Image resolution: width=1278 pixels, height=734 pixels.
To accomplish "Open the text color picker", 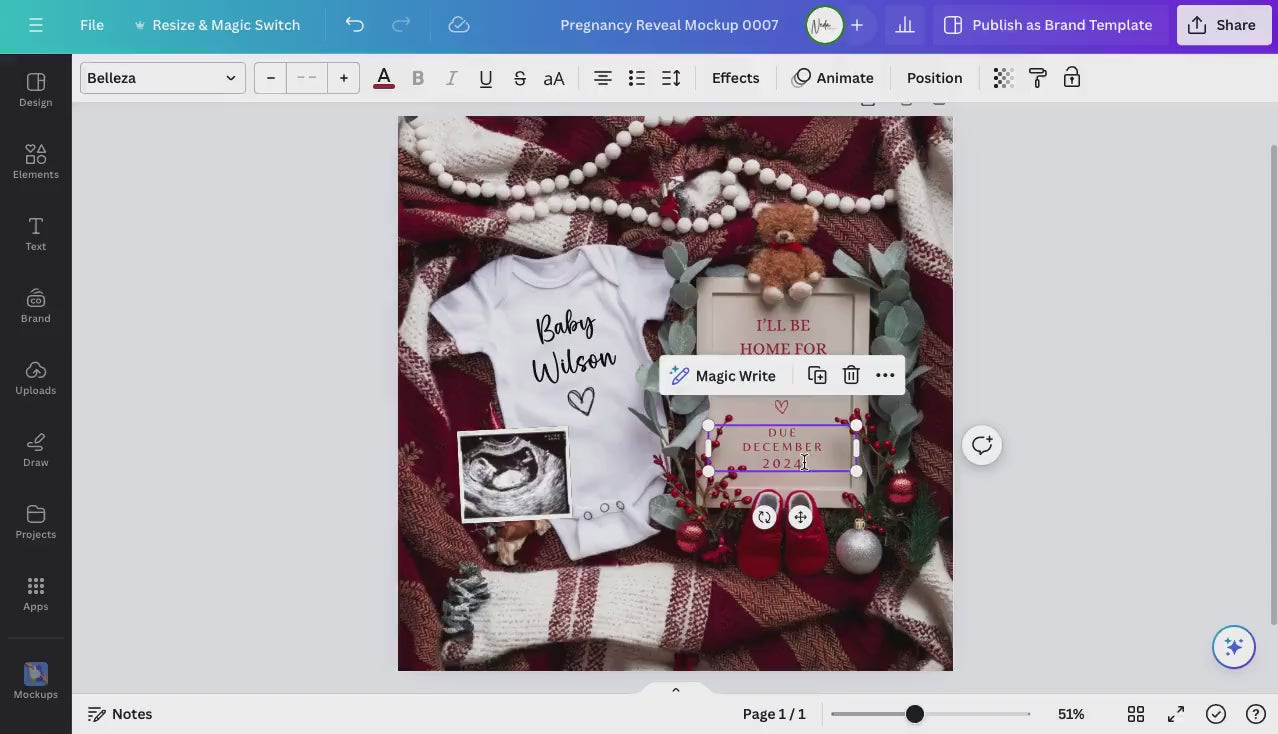I will pos(383,78).
